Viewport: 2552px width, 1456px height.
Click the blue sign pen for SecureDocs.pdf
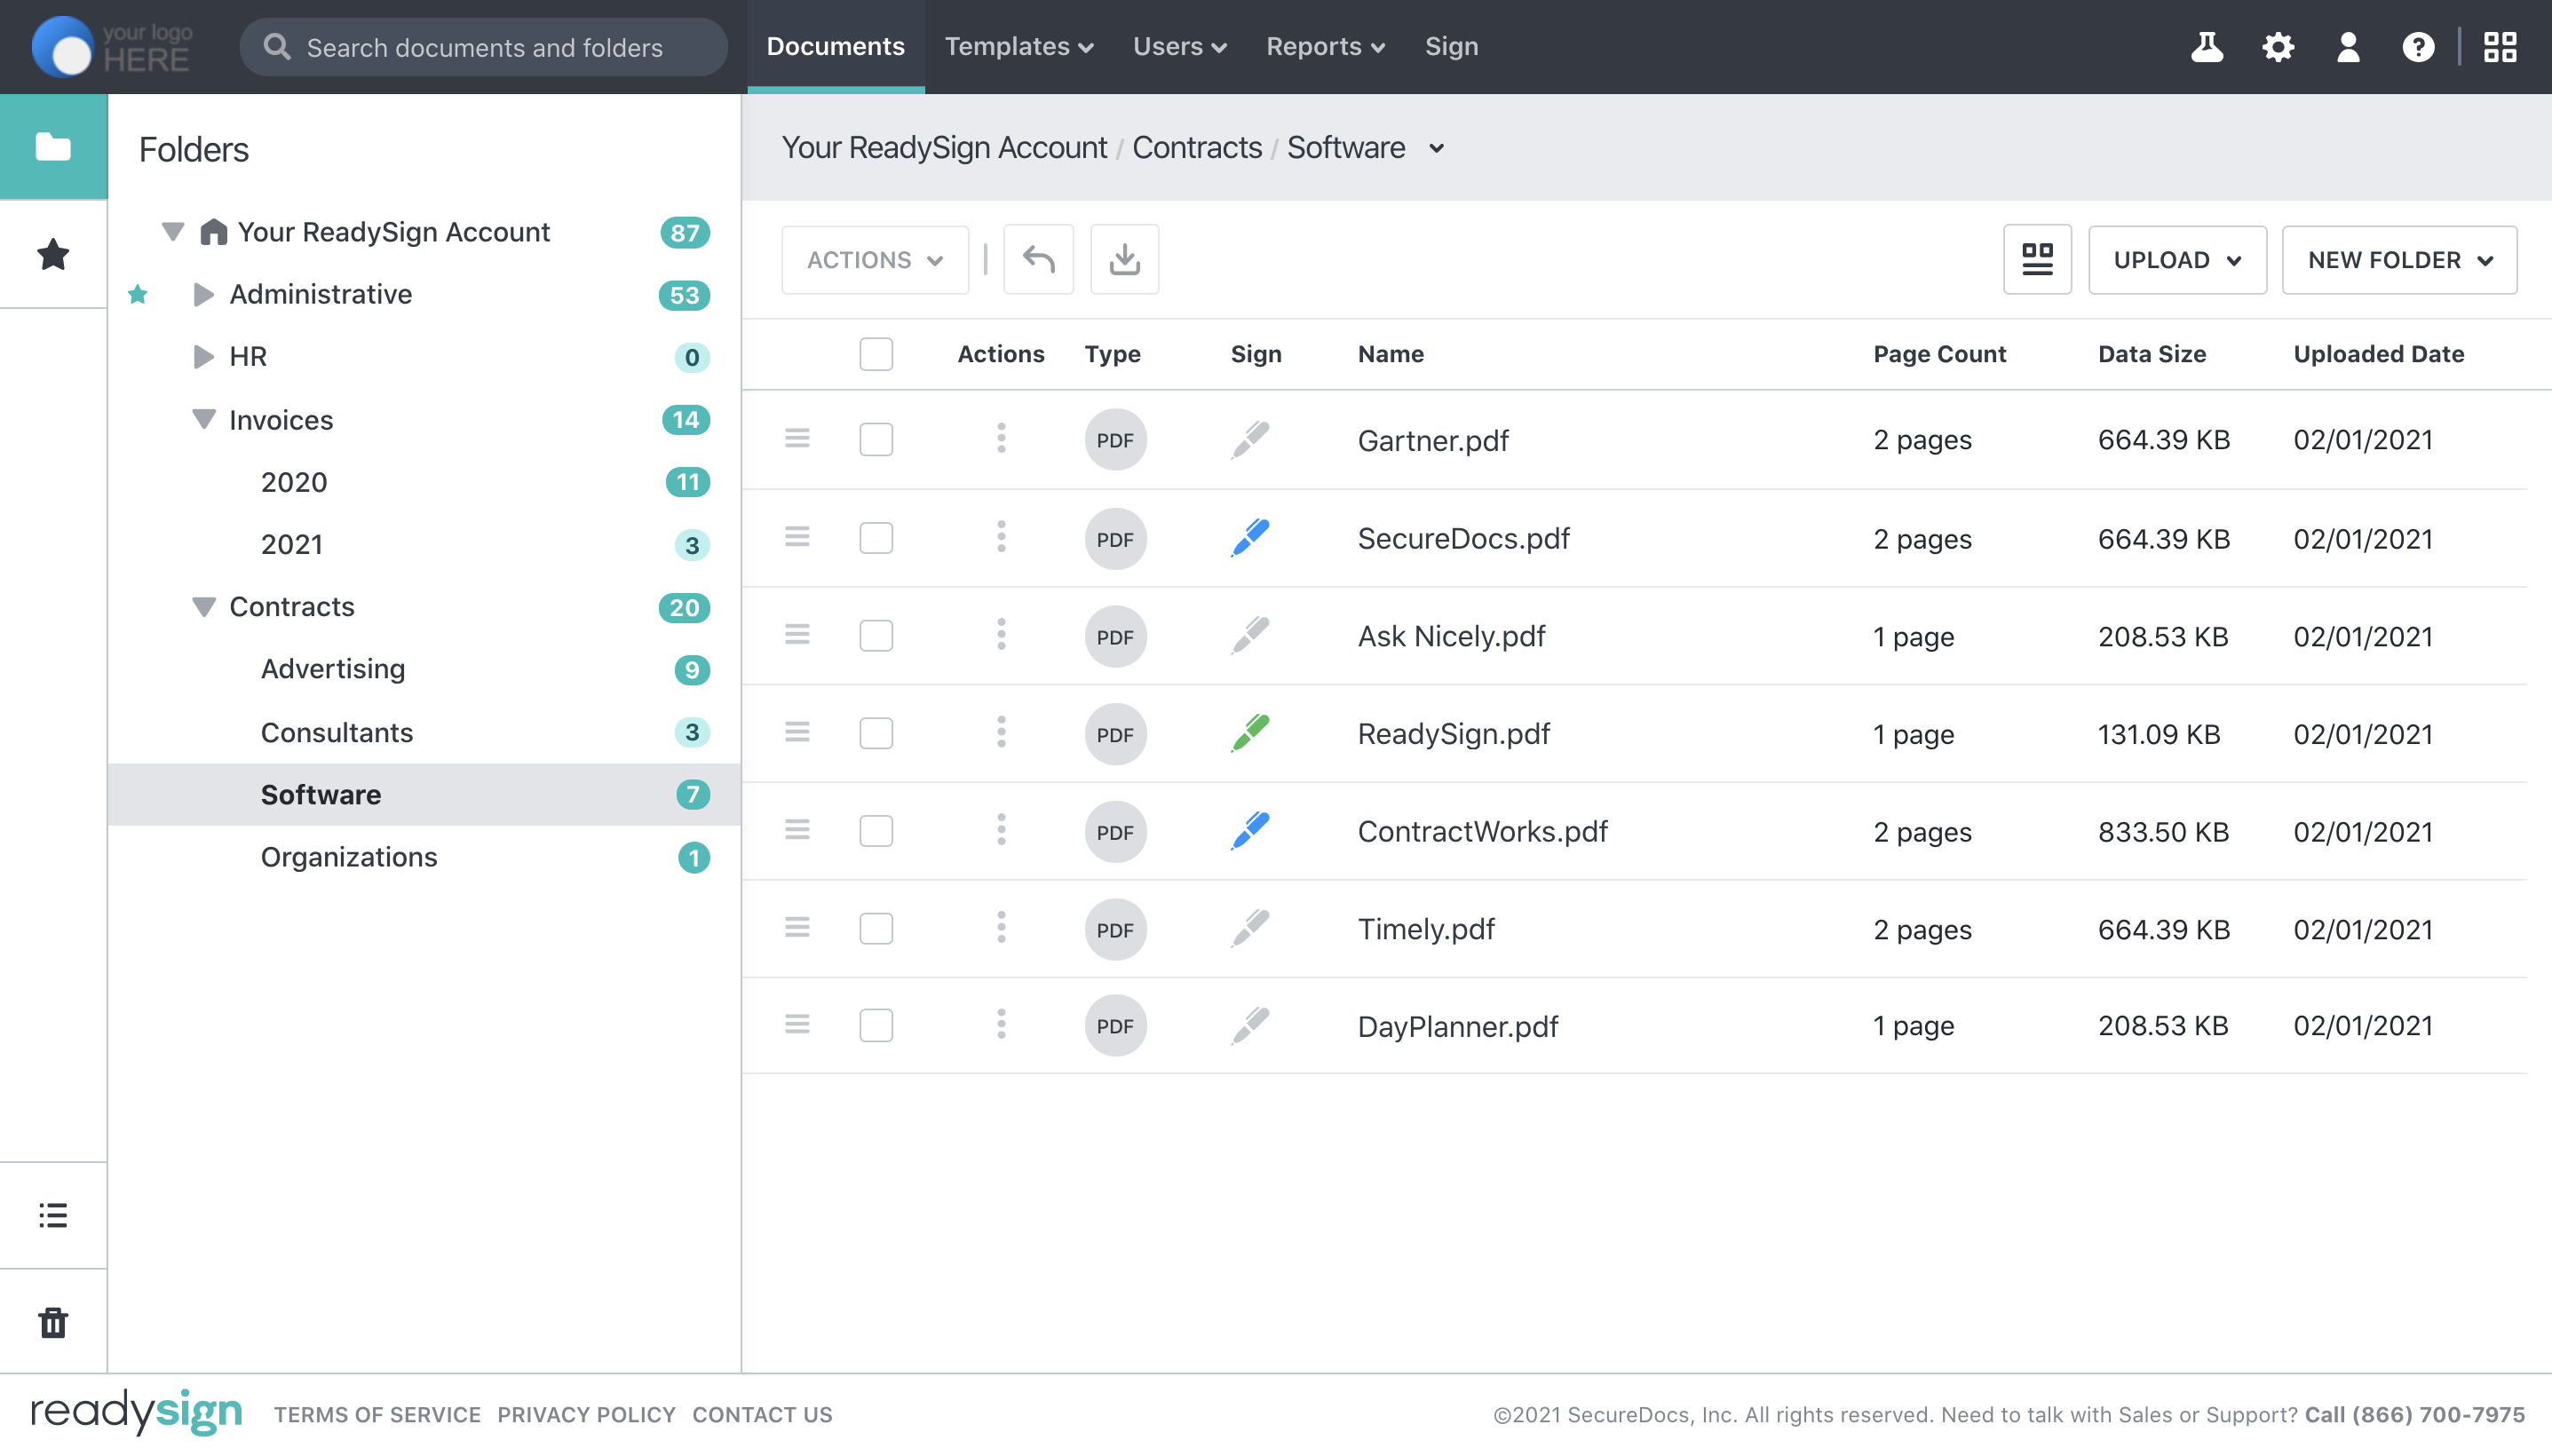coord(1250,538)
